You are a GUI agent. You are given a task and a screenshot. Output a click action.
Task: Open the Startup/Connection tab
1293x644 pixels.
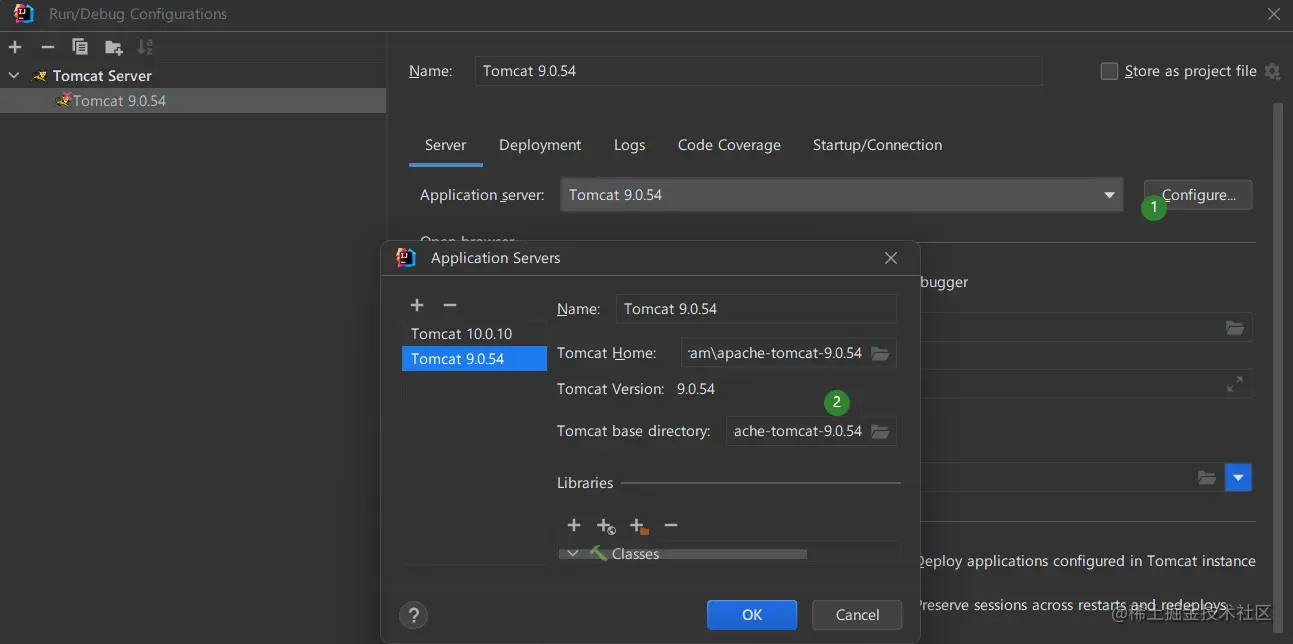pos(877,145)
